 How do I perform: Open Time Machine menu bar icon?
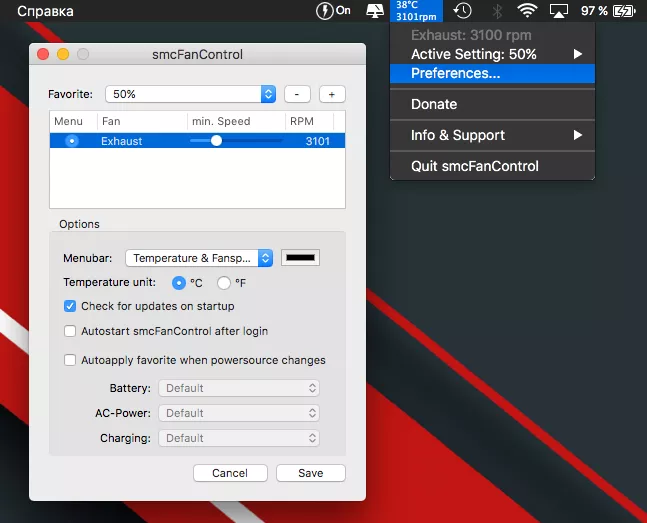point(462,11)
